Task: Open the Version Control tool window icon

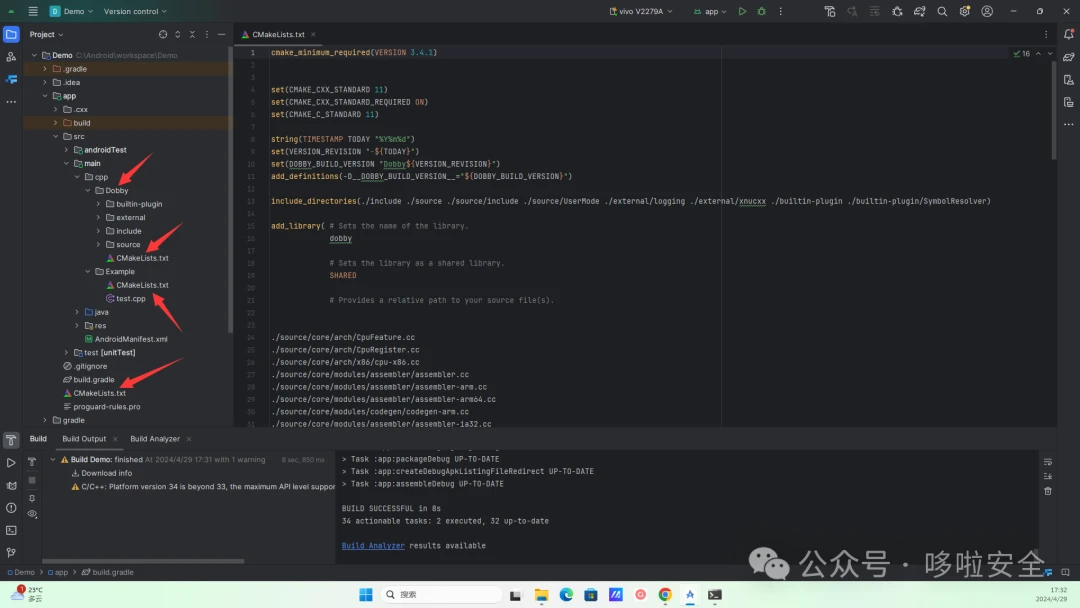Action: (11, 552)
